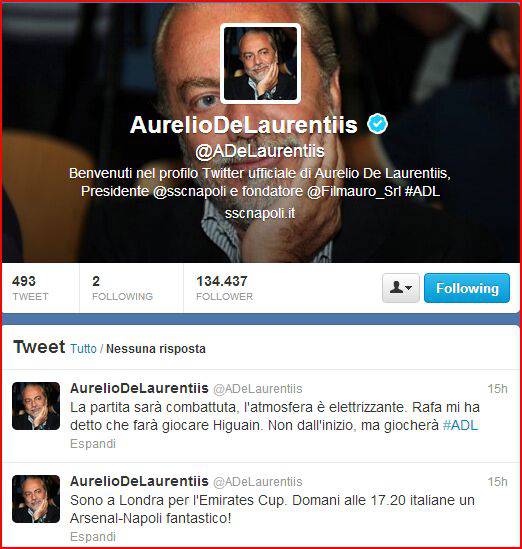
Task: Switch to the Tutto tweets tab
Action: pos(83,349)
